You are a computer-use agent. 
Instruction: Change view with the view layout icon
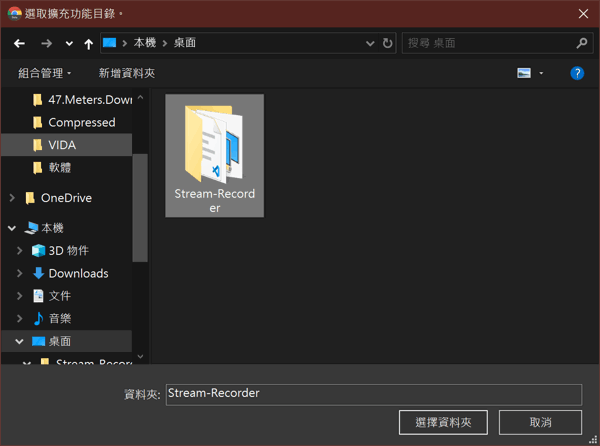[x=524, y=73]
